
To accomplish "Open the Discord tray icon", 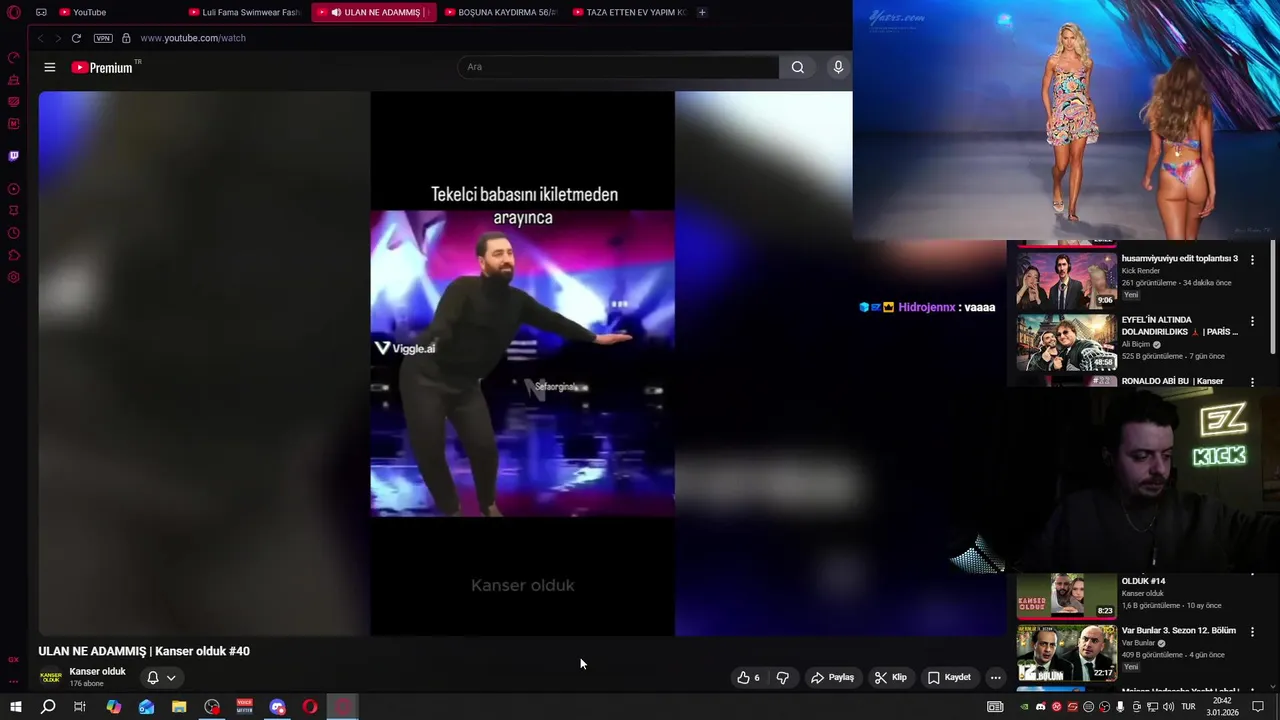I will pyautogui.click(x=1041, y=707).
